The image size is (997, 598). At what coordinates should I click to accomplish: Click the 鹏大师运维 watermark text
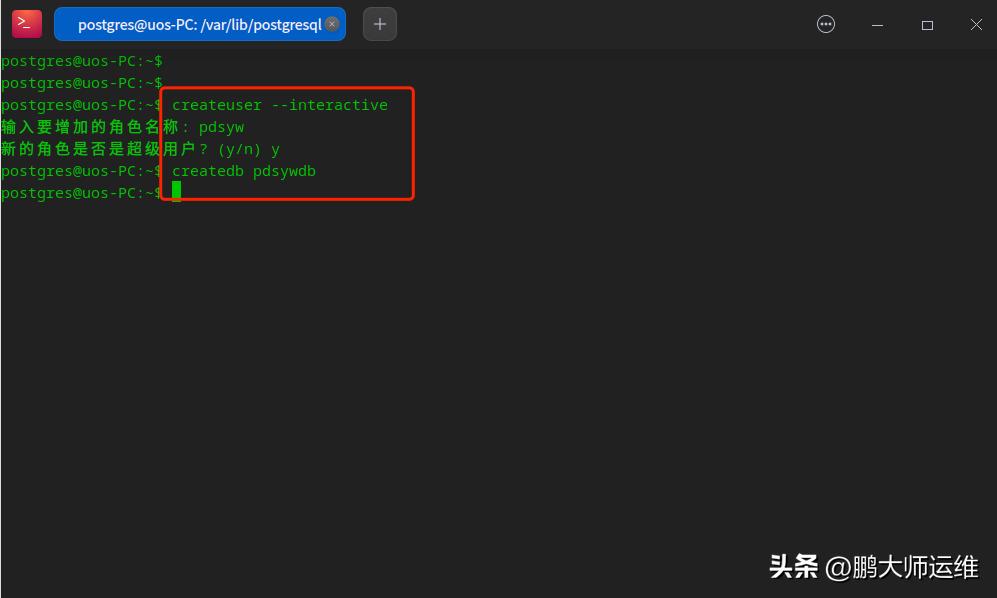click(915, 565)
